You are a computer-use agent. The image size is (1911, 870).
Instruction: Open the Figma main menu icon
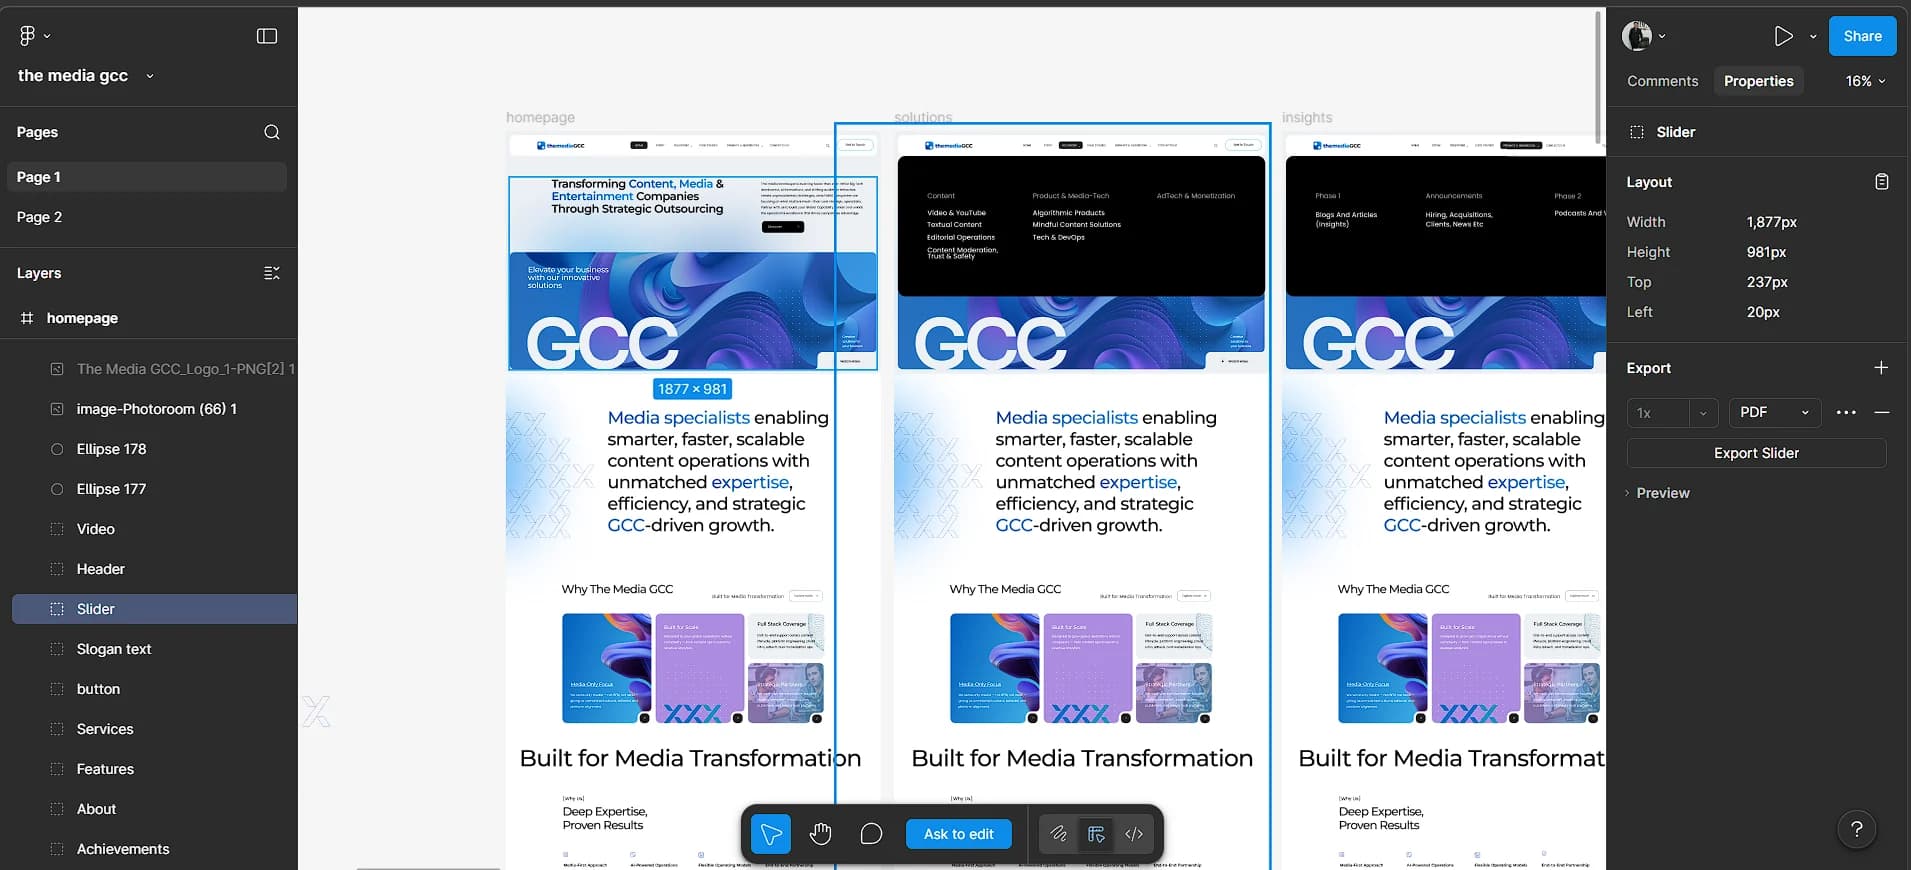coord(27,36)
